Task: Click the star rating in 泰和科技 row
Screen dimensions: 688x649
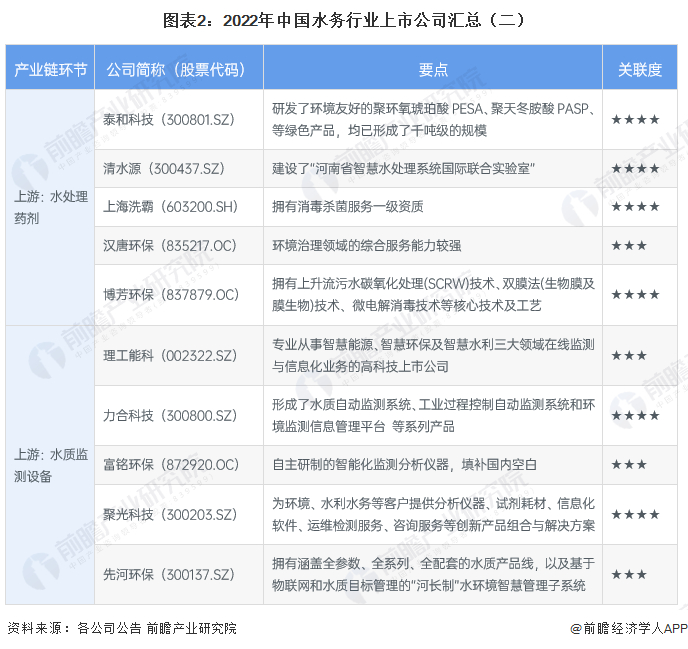Action: point(635,119)
